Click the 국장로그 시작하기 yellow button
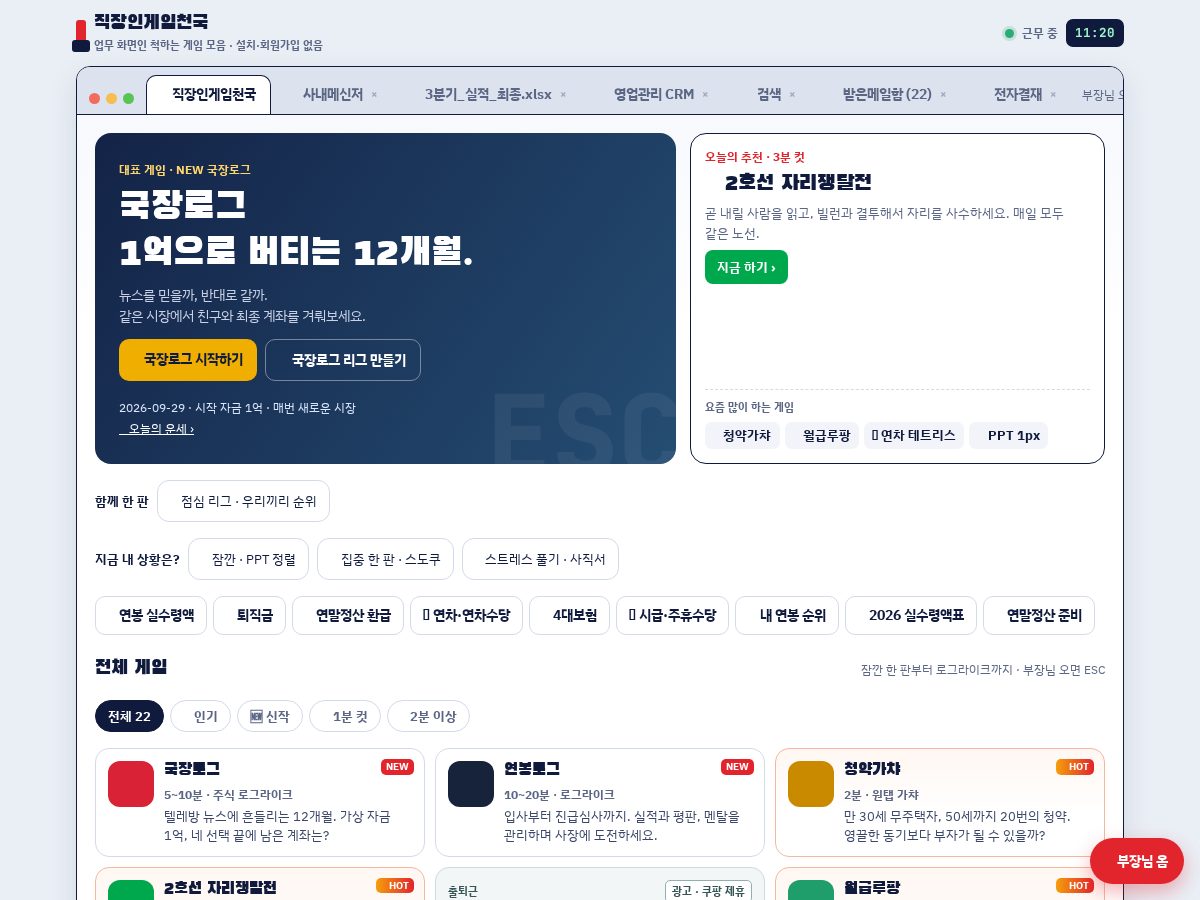This screenshot has height=900, width=1200. [x=188, y=360]
